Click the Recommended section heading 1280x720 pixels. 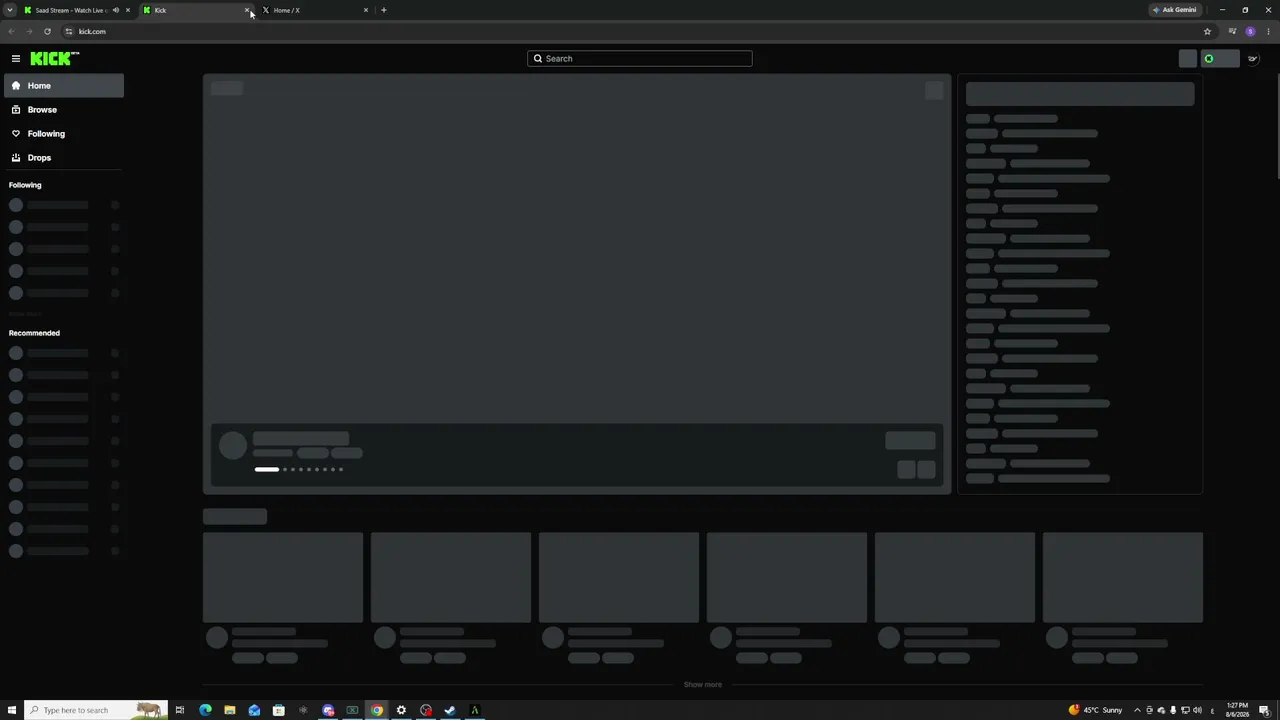(x=34, y=333)
